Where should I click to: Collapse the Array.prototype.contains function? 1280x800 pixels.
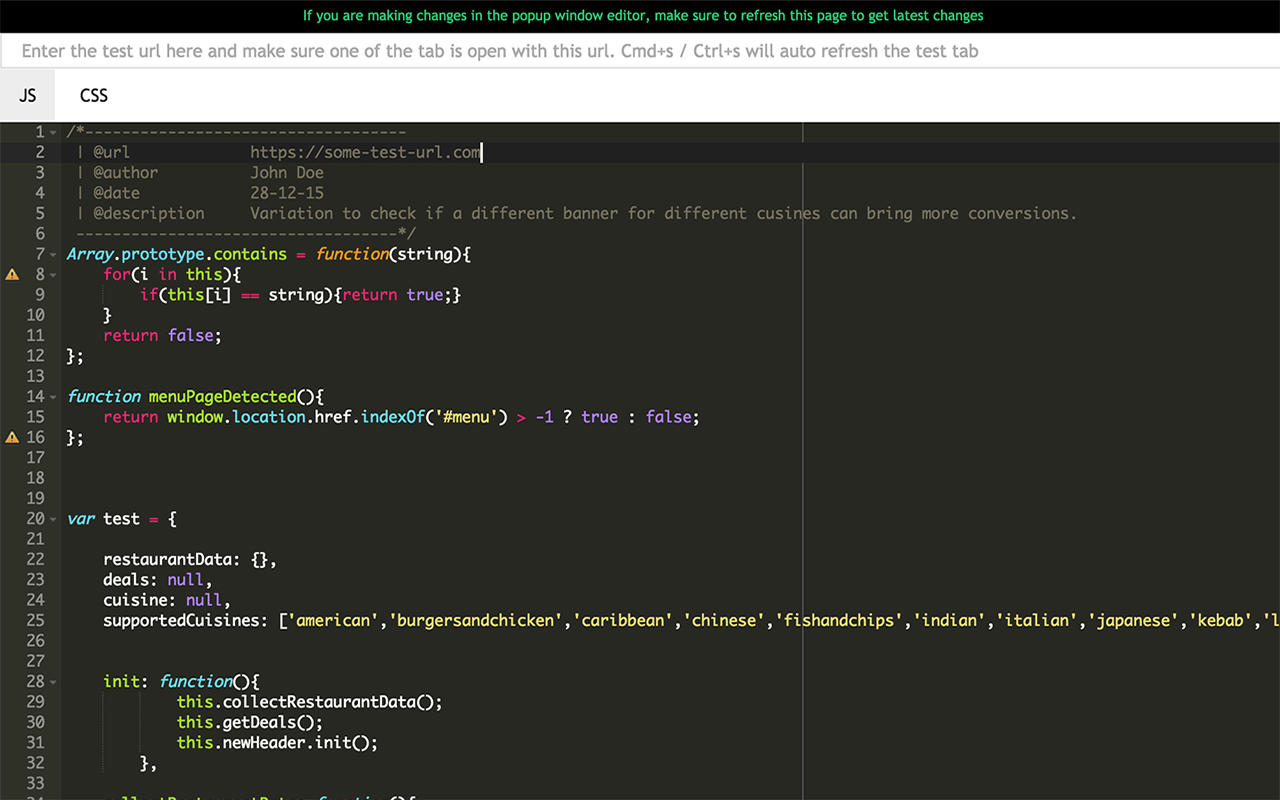(52, 253)
